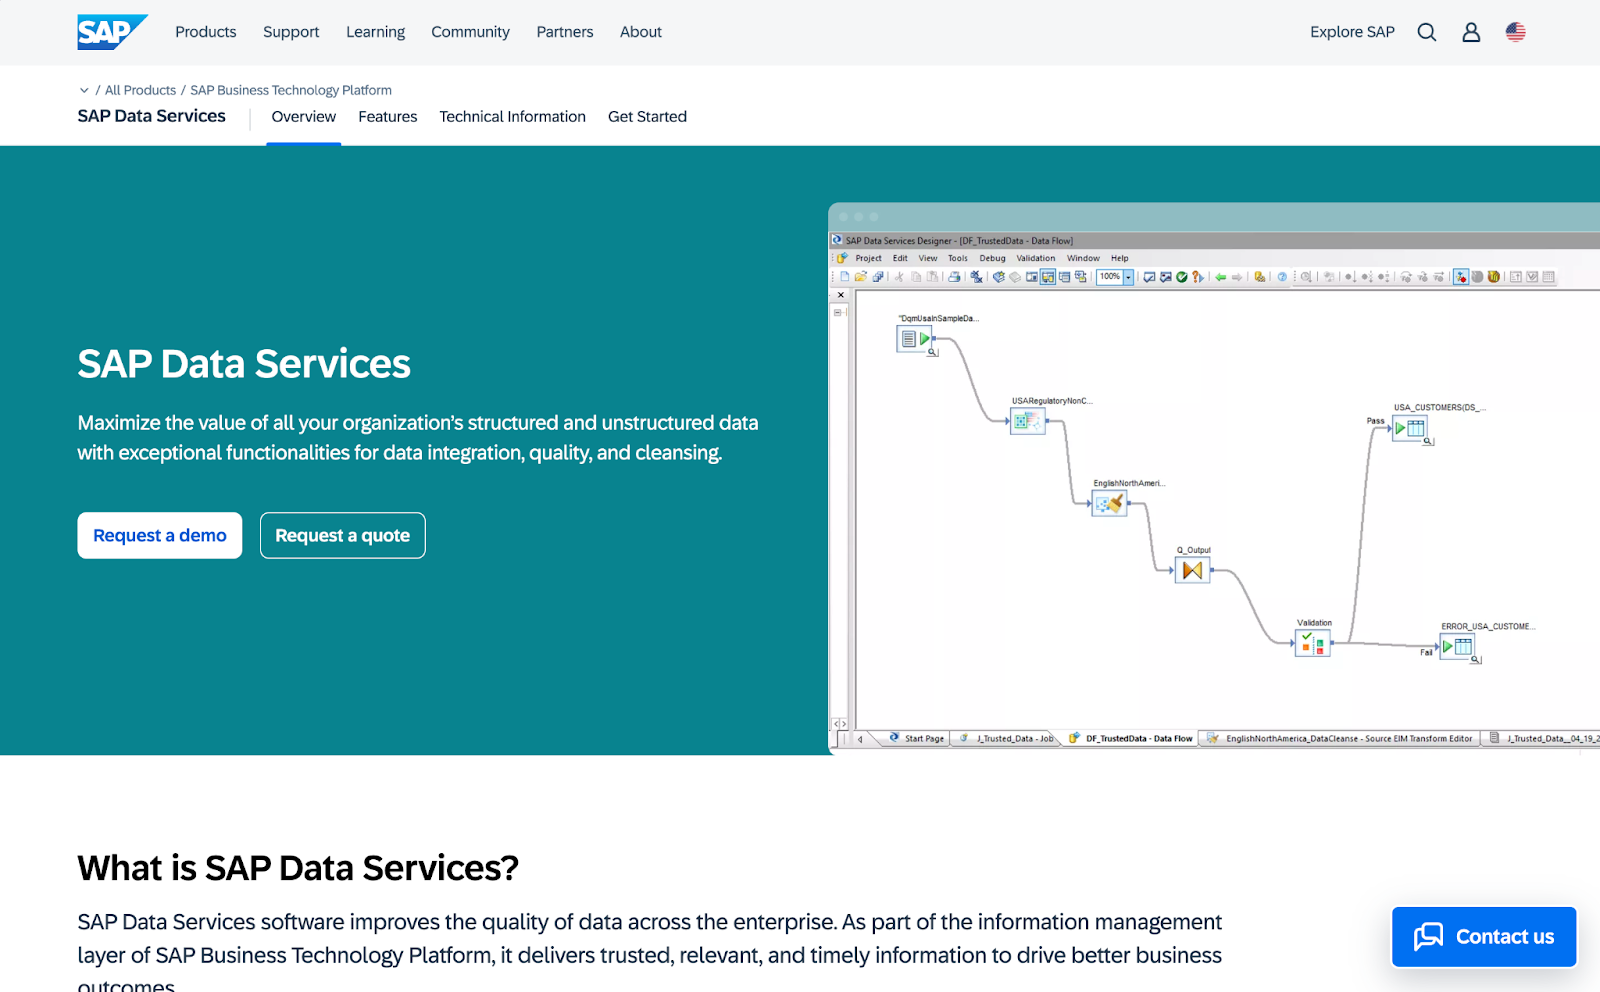Switch to the Overview tab
Image resolution: width=1600 pixels, height=992 pixels.
pos(304,117)
